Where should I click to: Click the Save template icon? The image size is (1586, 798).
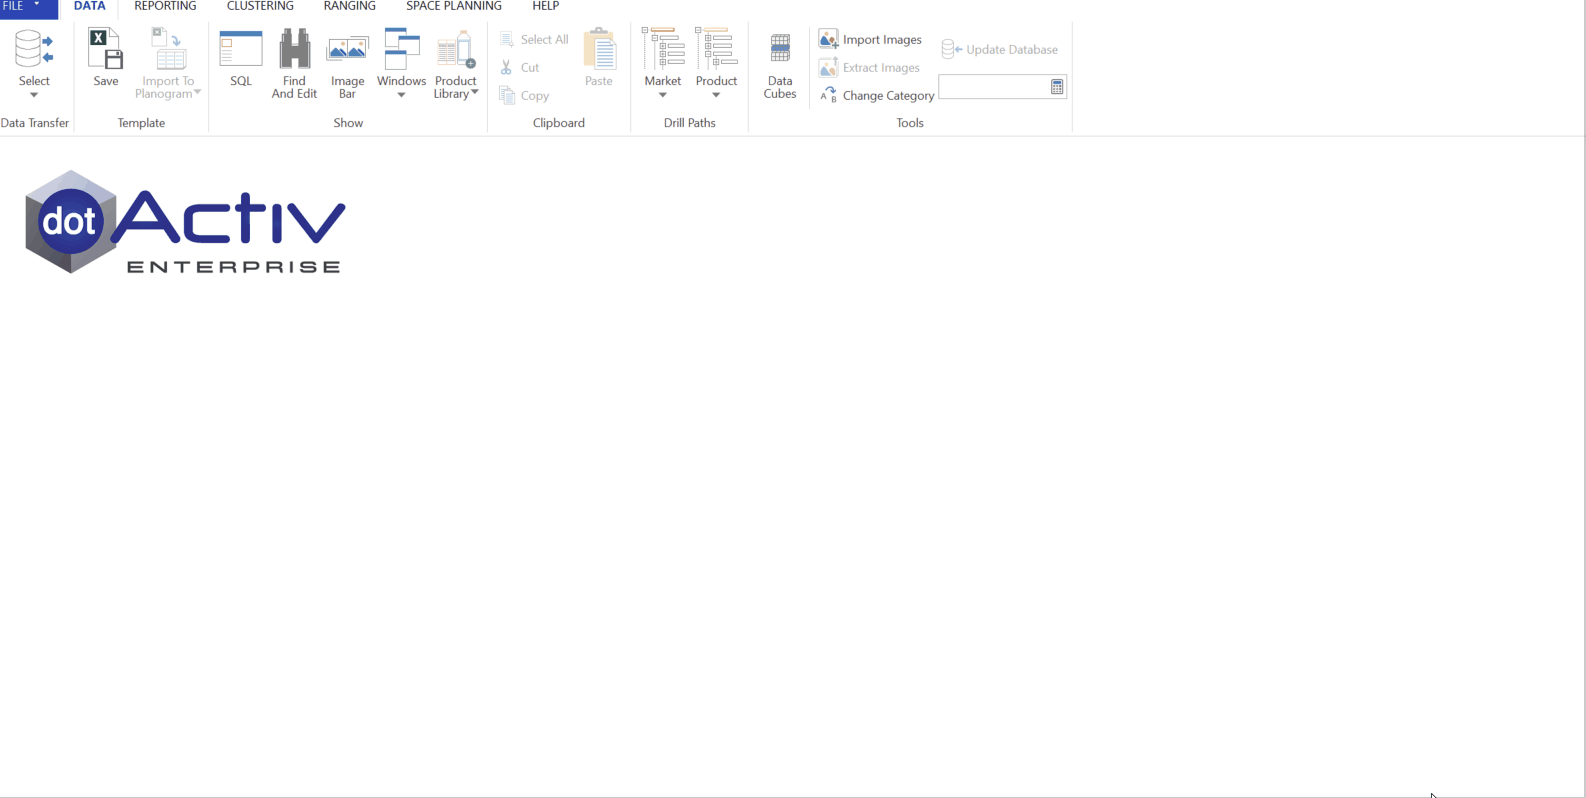106,49
